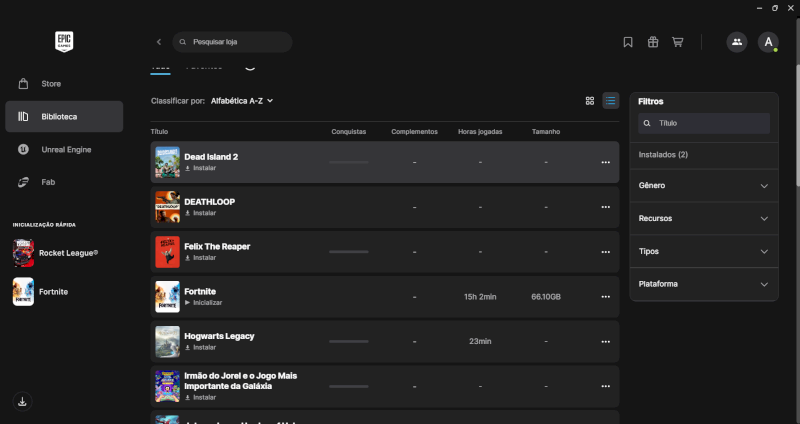Click Instalar under DEATHLOOP
The height and width of the screenshot is (424, 800).
pyautogui.click(x=203, y=213)
